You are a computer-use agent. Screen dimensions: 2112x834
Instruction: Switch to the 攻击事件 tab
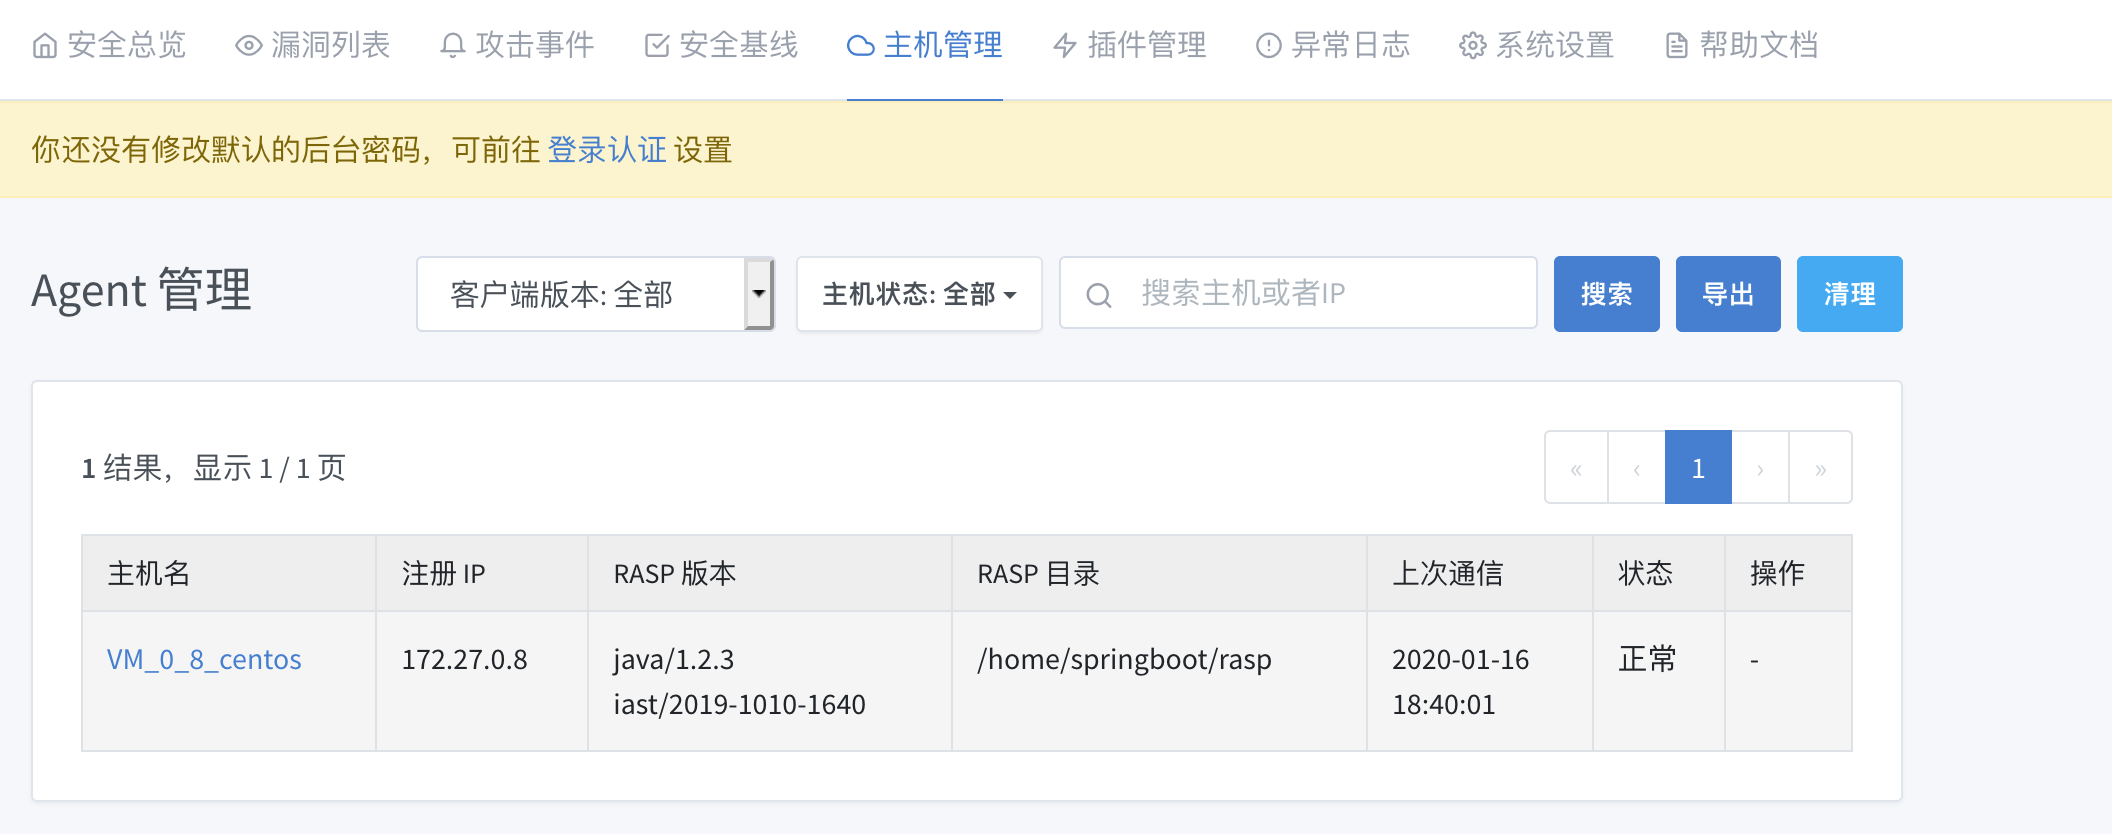point(517,45)
